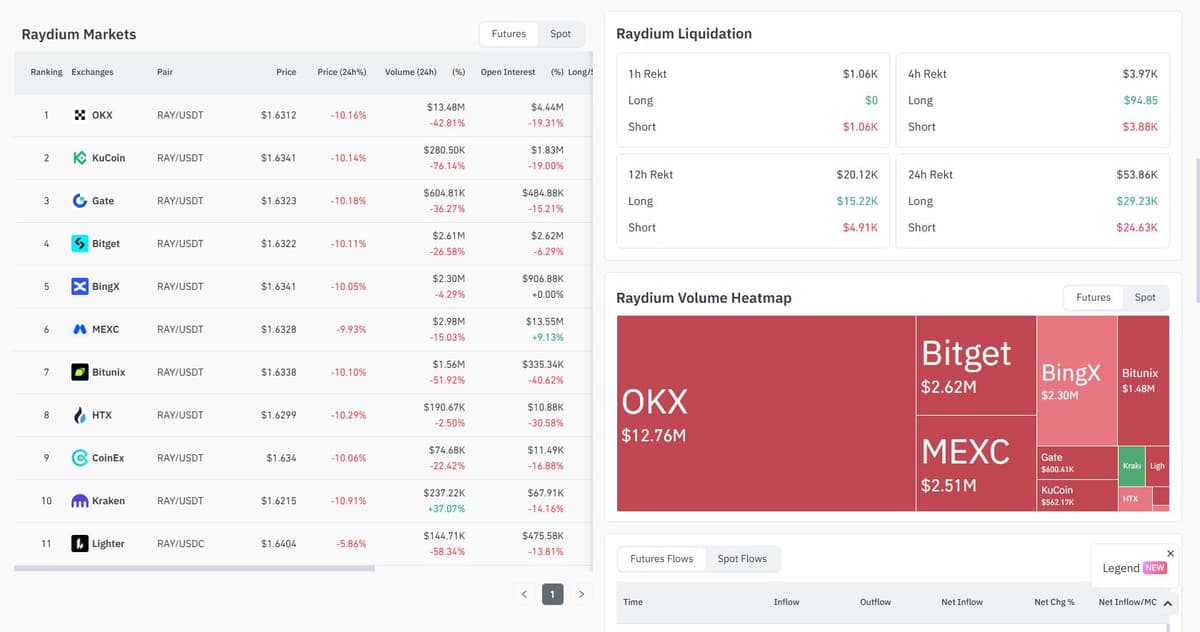Click the MEXC exchange logo
Screen dimensions: 1200x632
point(80,329)
